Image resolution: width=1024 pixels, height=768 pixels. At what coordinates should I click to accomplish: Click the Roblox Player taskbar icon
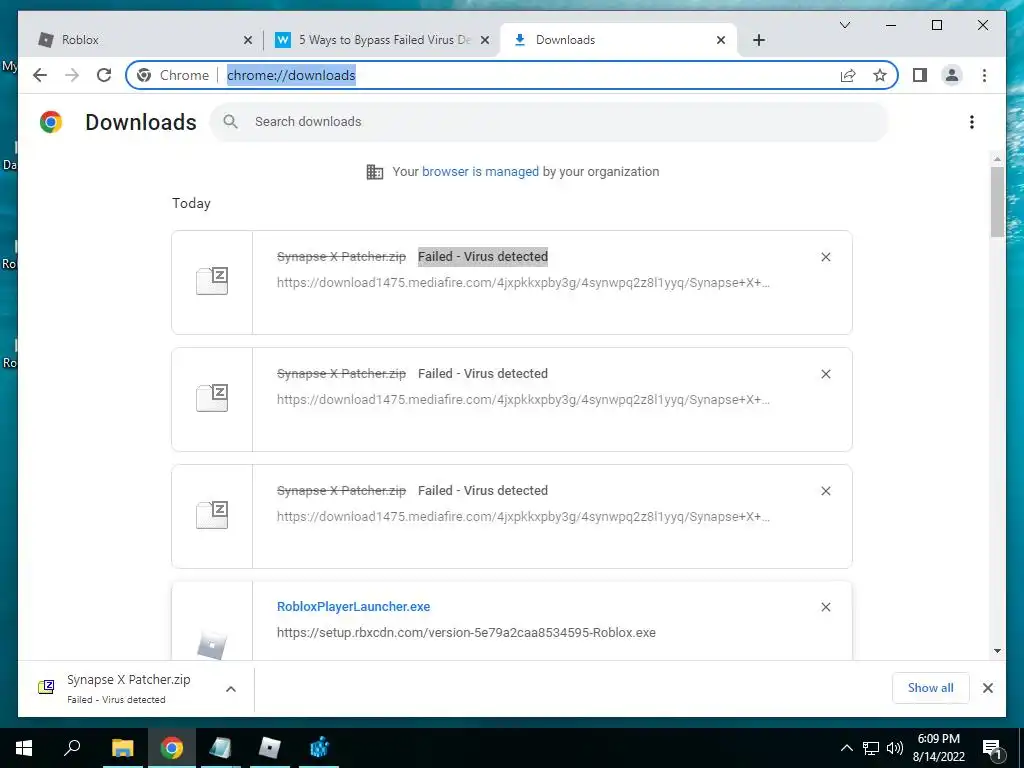pos(270,748)
